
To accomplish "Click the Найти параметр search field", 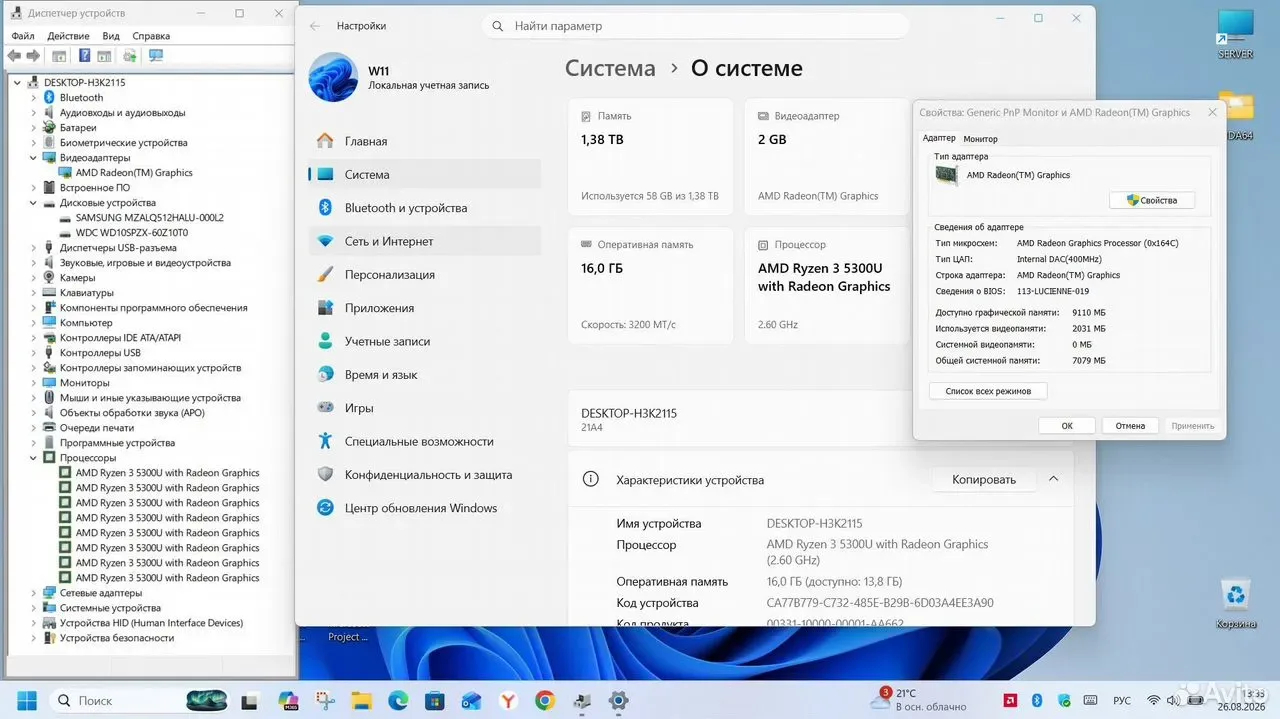I will click(x=696, y=26).
